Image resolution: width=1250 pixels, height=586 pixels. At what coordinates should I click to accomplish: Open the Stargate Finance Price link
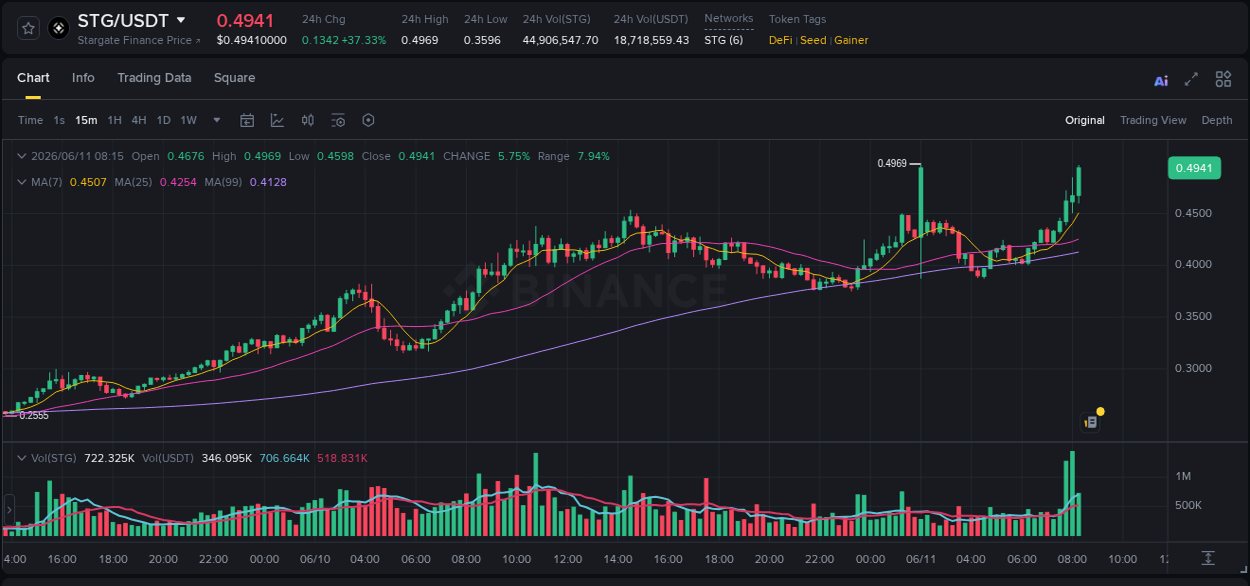click(139, 40)
